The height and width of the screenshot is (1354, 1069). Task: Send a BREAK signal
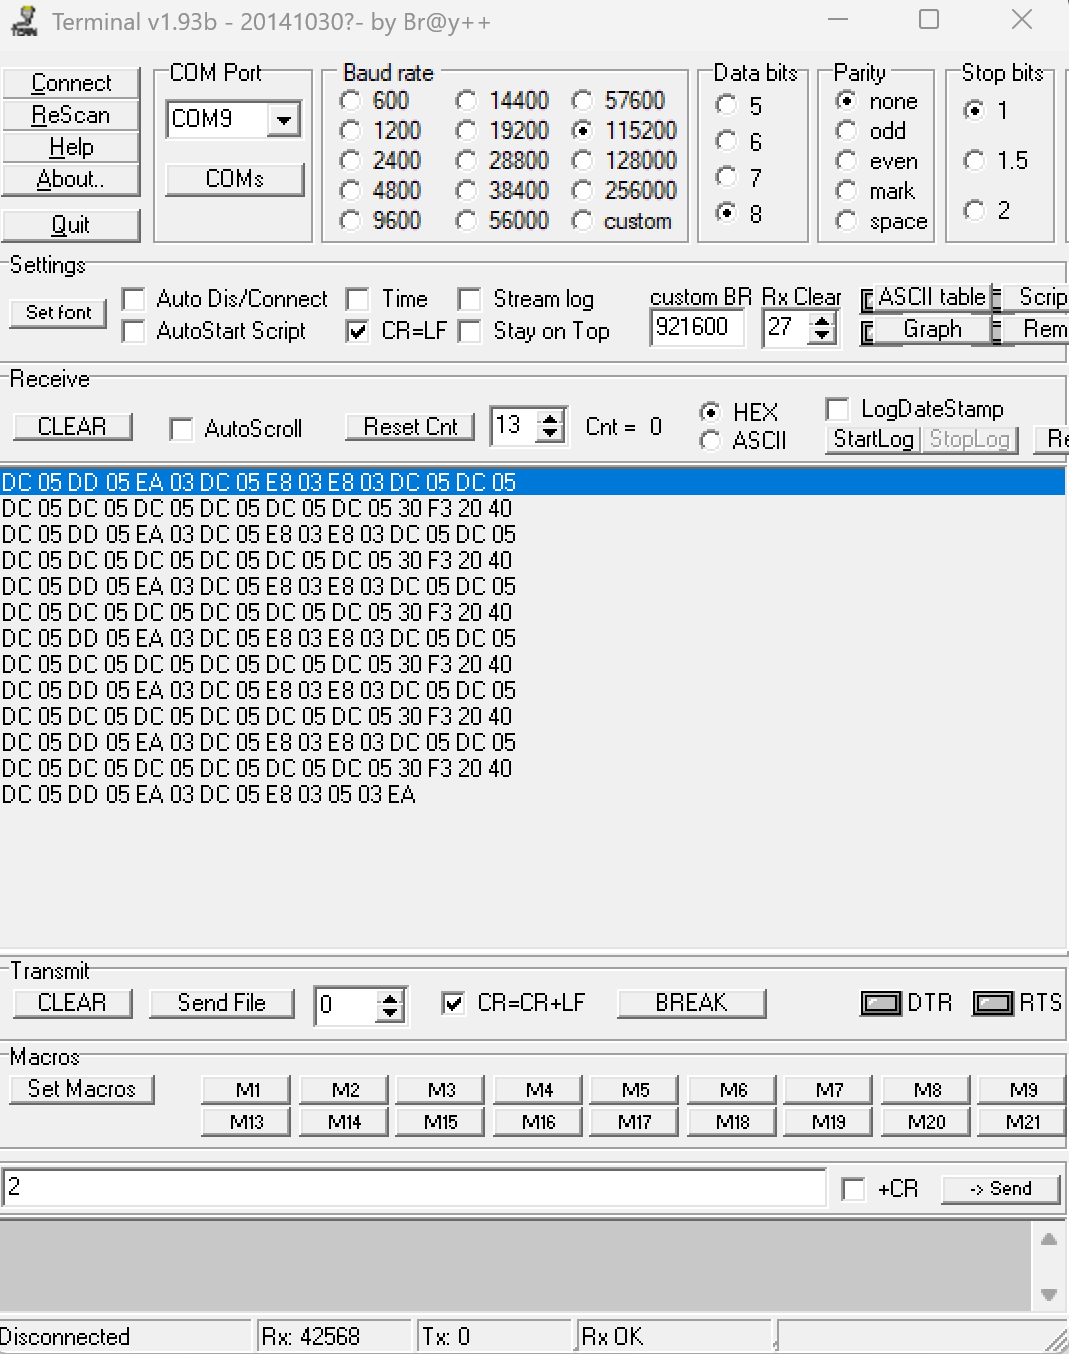(691, 1003)
